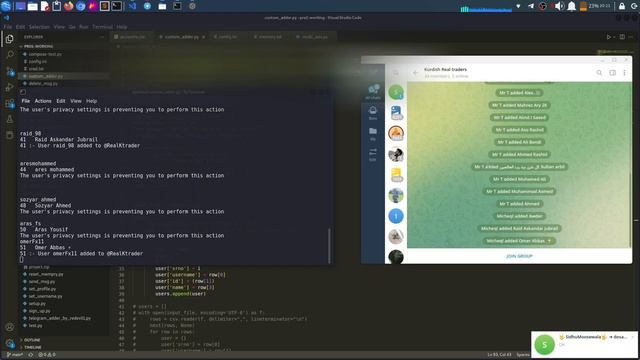Open the Telegram Edit folders icon

click(x=373, y=154)
